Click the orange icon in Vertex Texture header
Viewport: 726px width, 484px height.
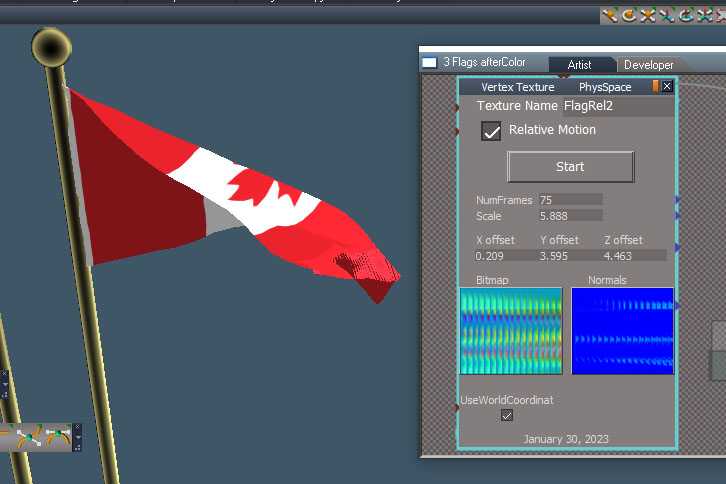[x=656, y=86]
